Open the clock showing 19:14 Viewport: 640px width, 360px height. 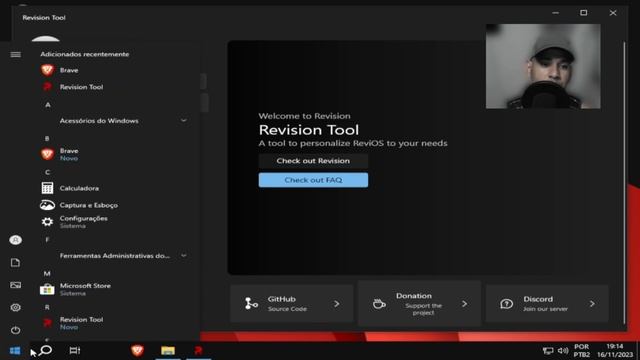click(615, 351)
